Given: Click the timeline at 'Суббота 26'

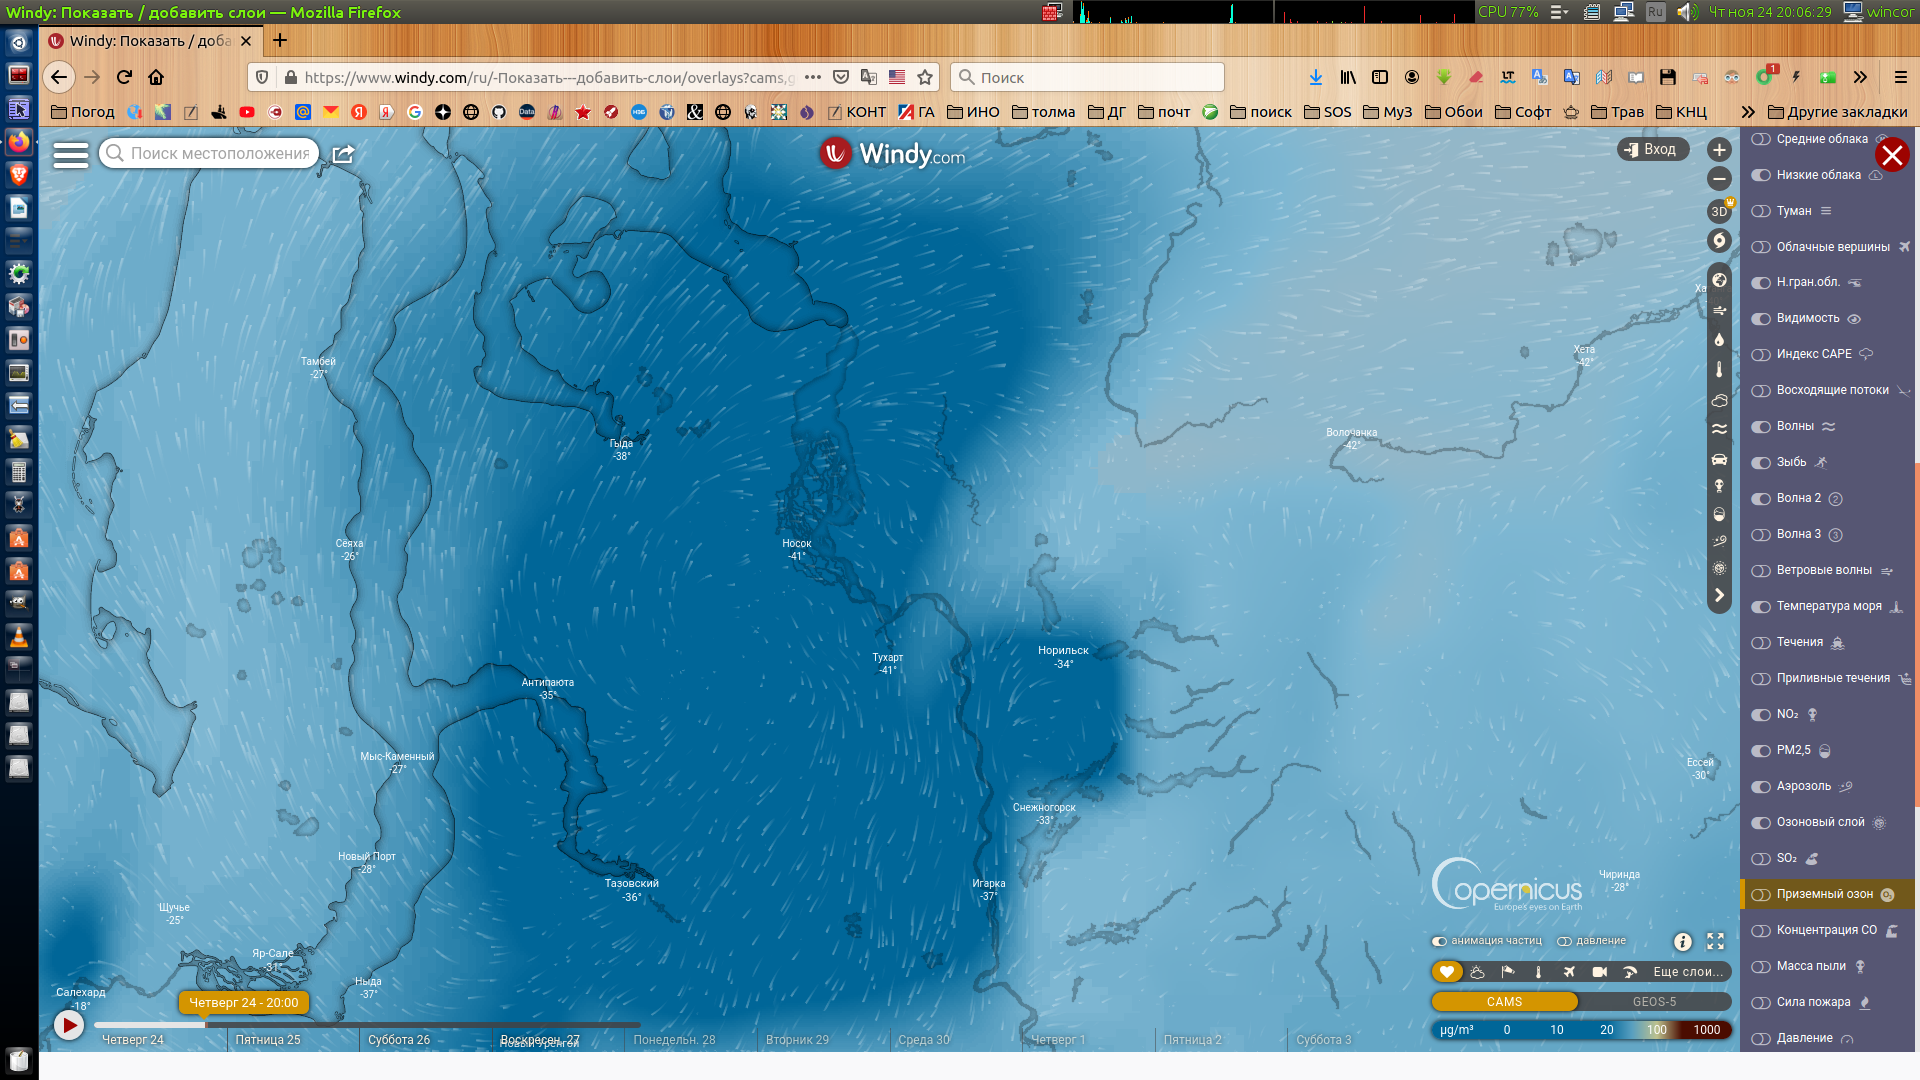Looking at the screenshot, I should (x=398, y=1040).
